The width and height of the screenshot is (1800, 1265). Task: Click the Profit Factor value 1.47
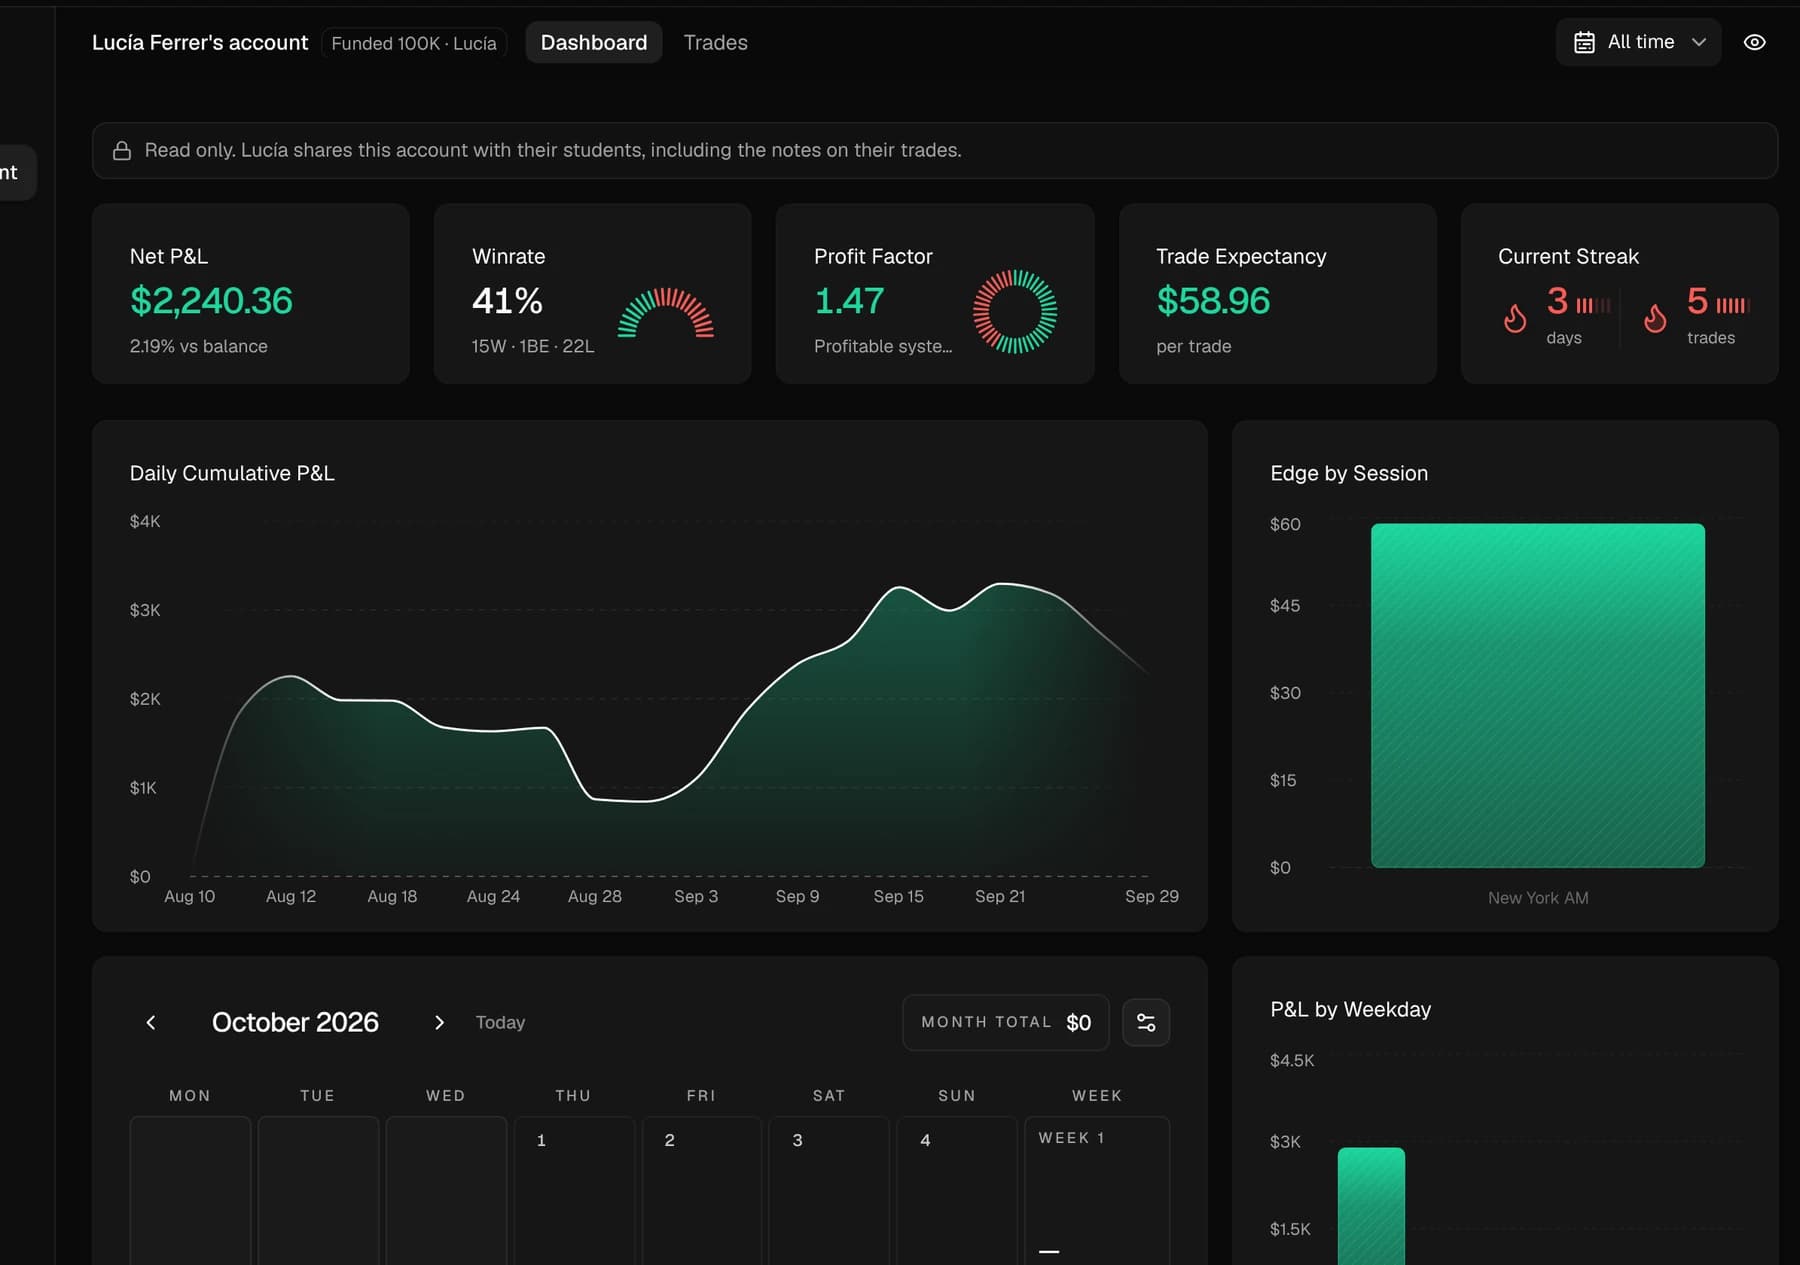pyautogui.click(x=849, y=301)
